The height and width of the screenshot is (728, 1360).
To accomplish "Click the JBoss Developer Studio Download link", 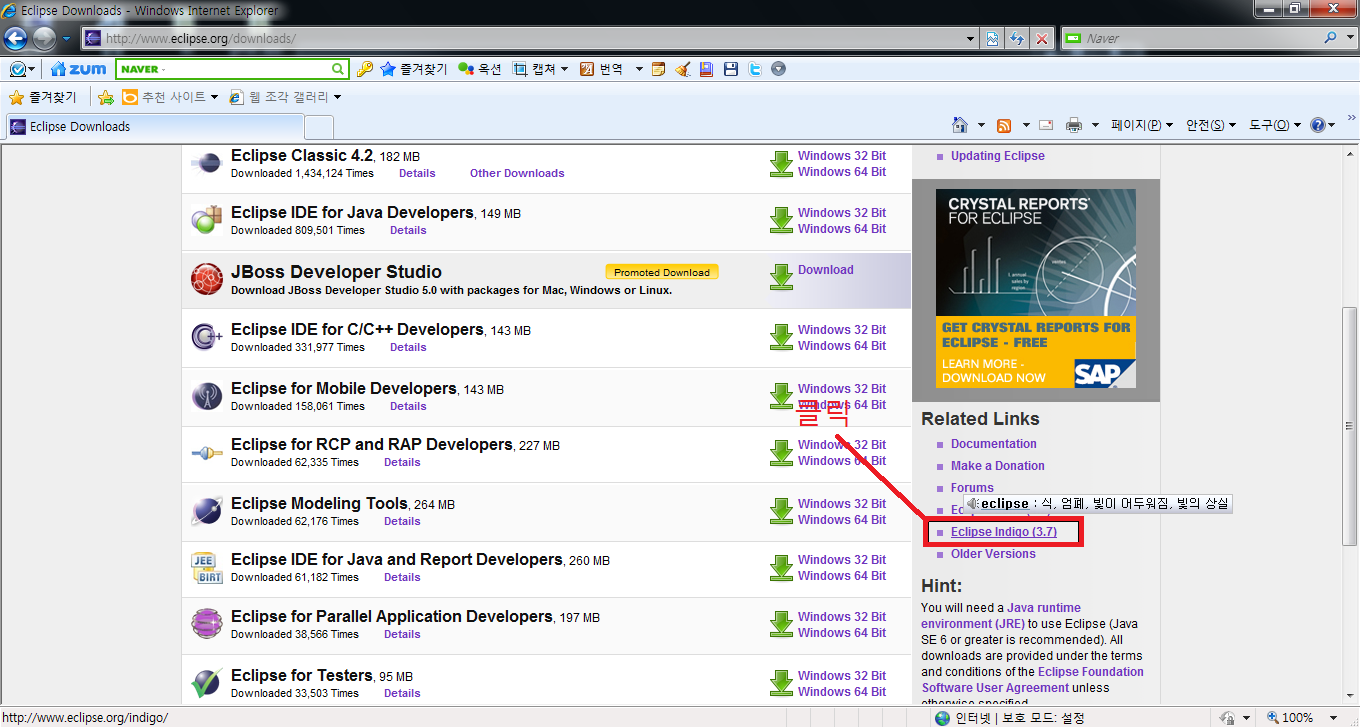I will pyautogui.click(x=825, y=270).
